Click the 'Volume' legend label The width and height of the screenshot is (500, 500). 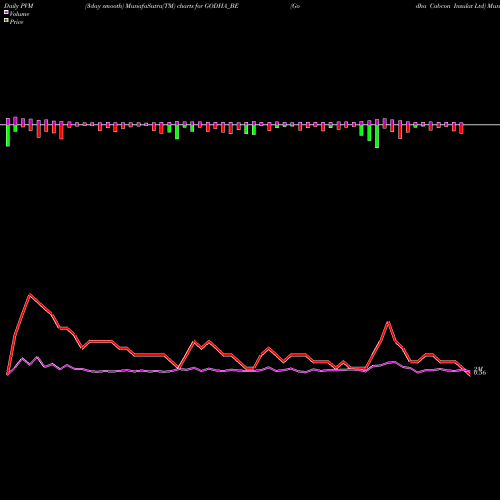point(19,14)
